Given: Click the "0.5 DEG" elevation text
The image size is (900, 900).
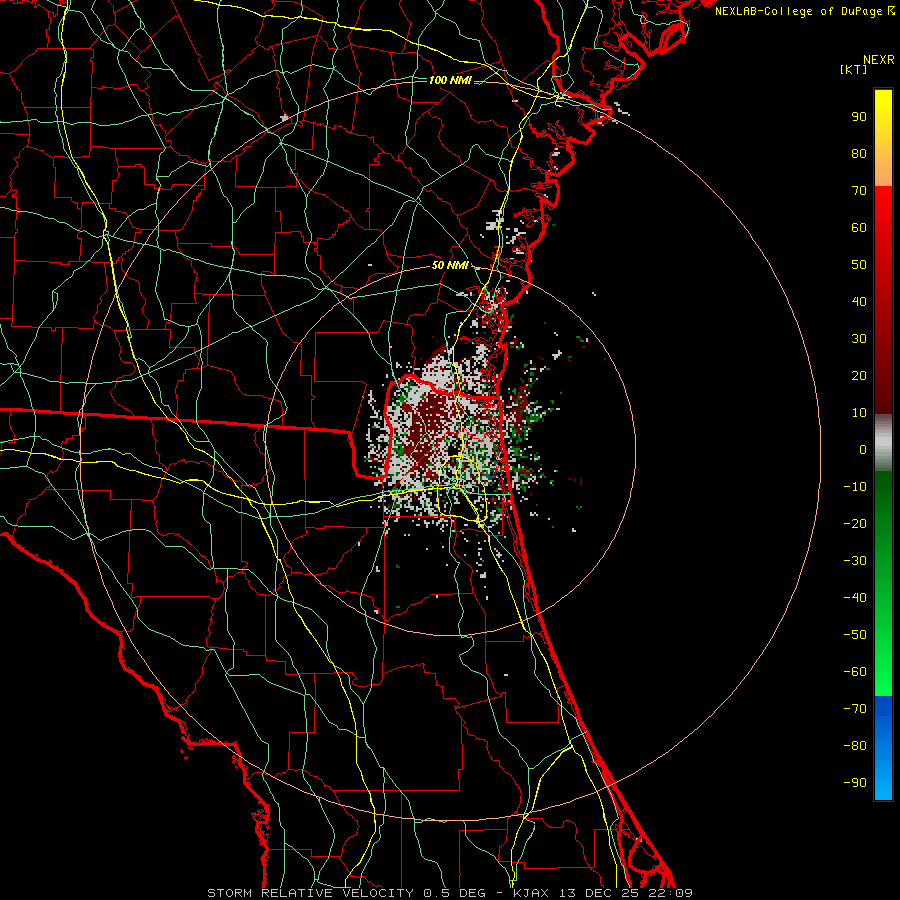Looking at the screenshot, I should [454, 893].
